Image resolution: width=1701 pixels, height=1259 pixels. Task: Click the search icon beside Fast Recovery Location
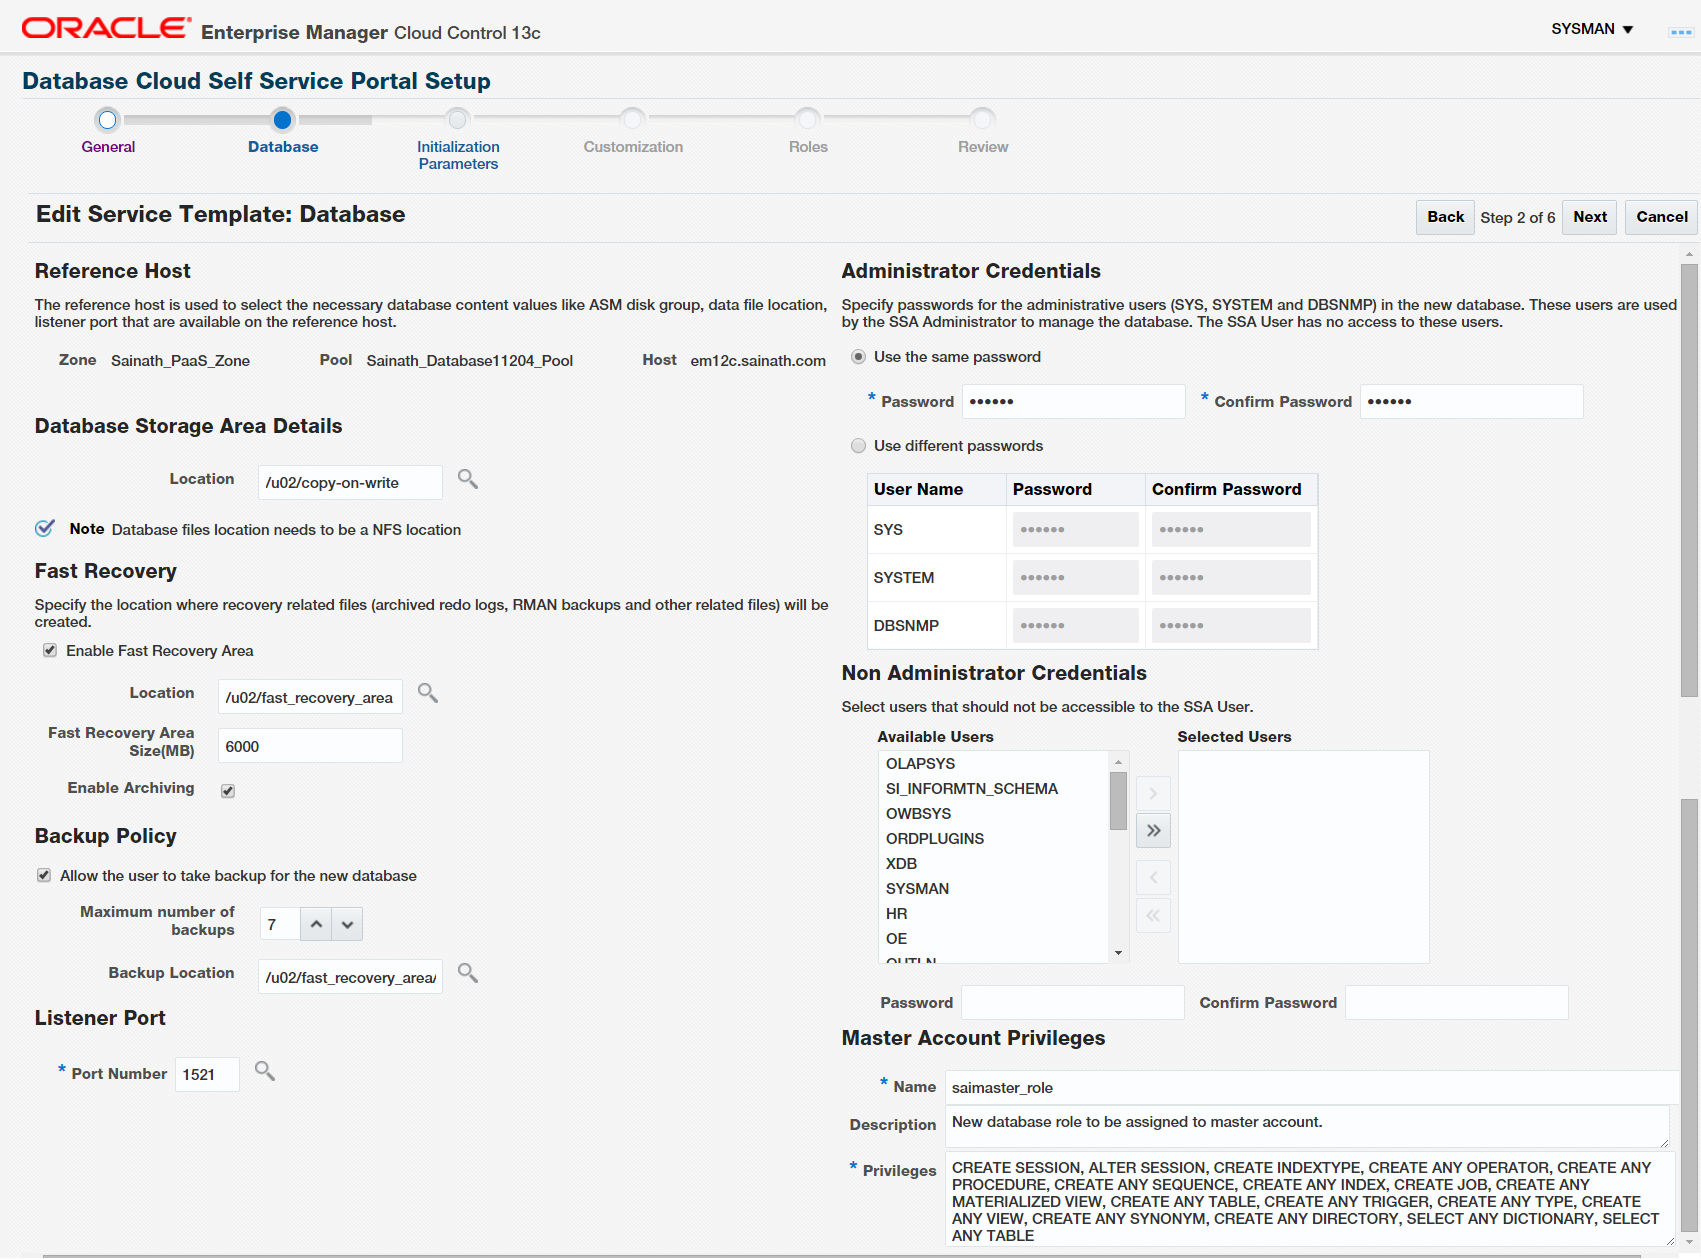428,693
